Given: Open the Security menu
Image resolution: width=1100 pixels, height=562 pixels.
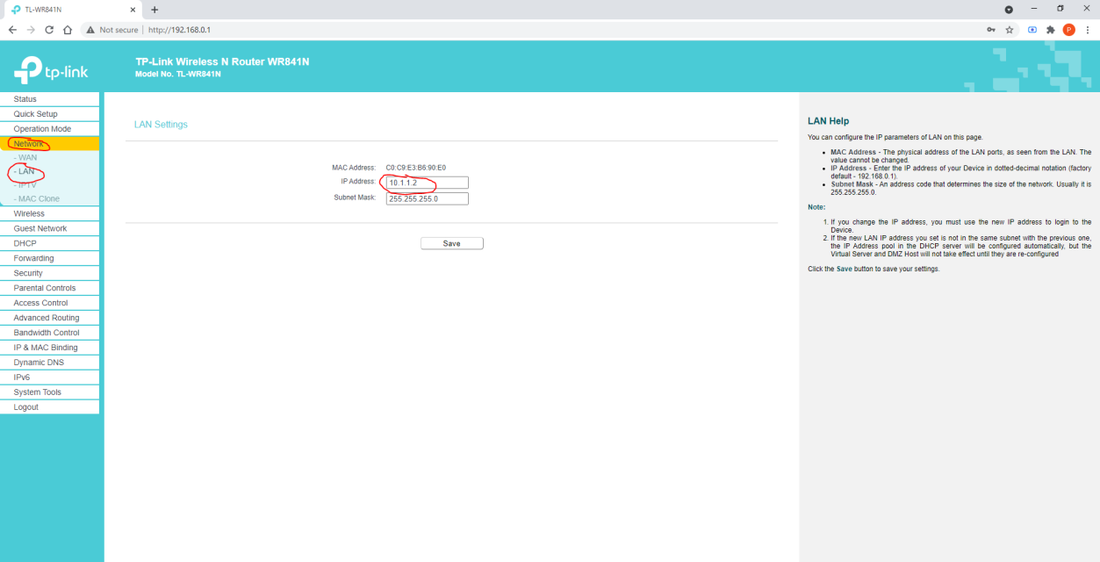Looking at the screenshot, I should (50, 273).
